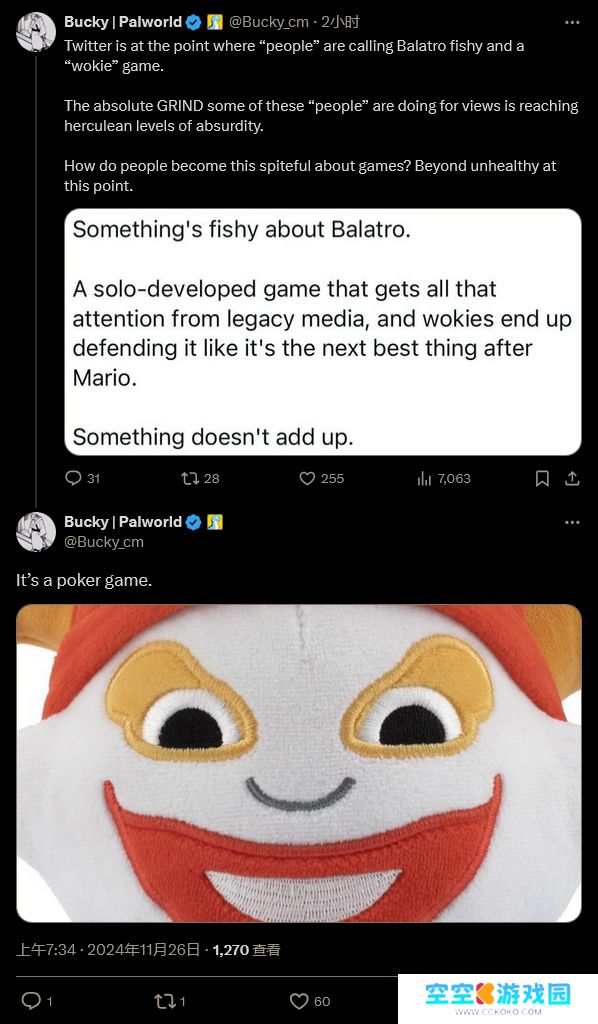Open more options menu on first tweet
The image size is (598, 1024).
point(572,22)
